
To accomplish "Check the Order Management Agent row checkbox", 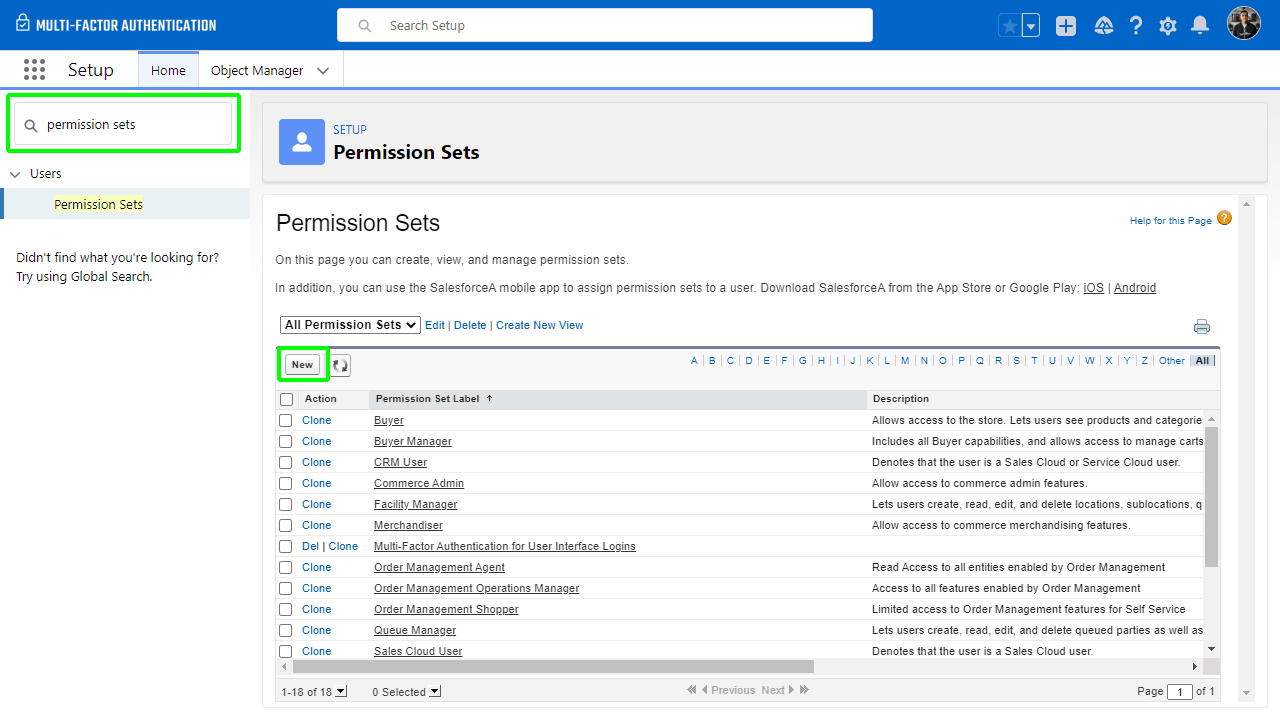I will [x=286, y=567].
